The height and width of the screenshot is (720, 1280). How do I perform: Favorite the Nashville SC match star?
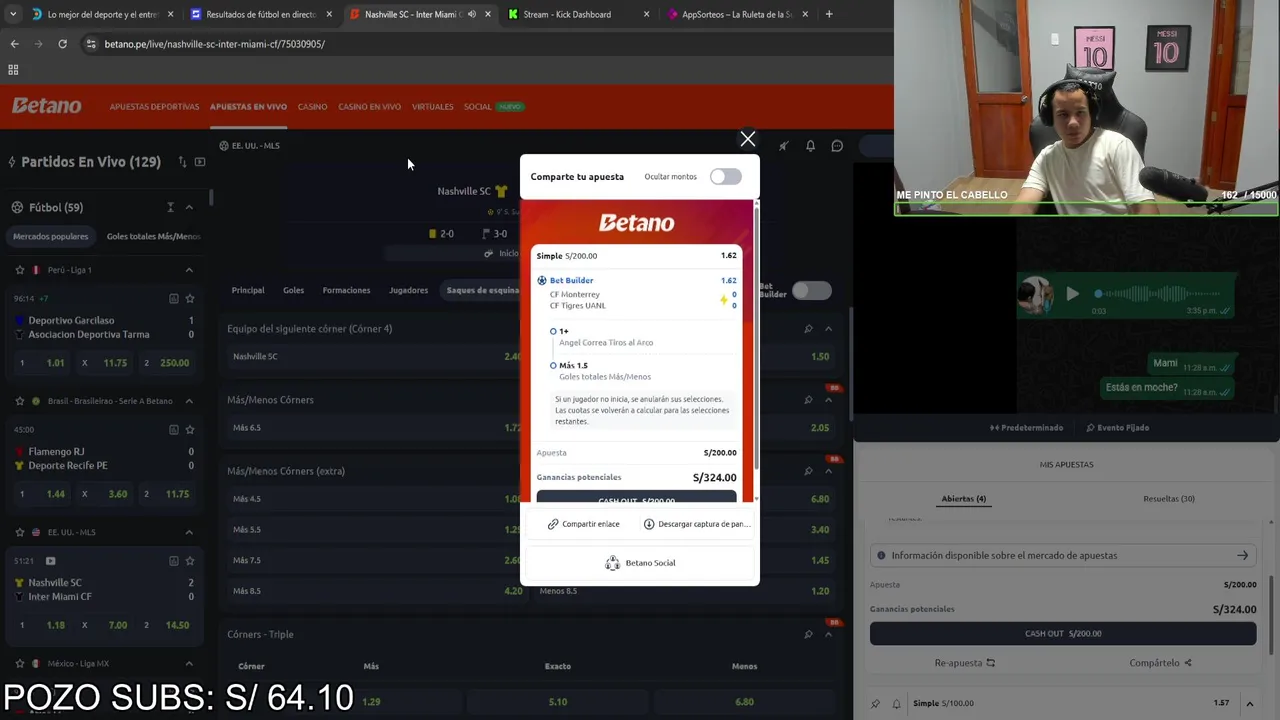click(190, 561)
